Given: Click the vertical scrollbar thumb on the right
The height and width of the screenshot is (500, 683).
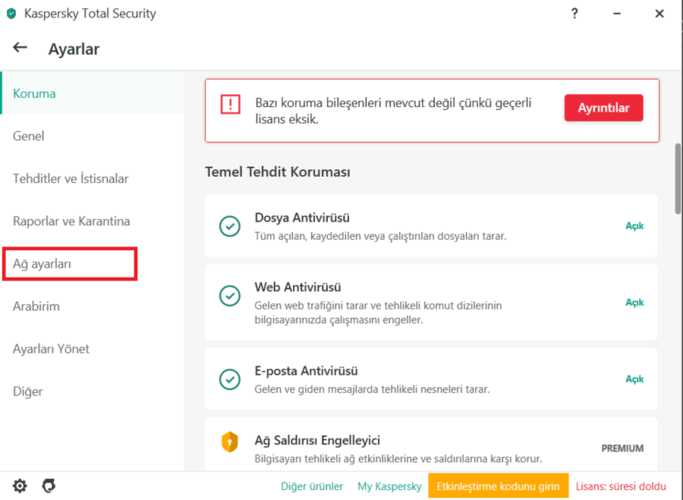Looking at the screenshot, I should pyautogui.click(x=678, y=179).
